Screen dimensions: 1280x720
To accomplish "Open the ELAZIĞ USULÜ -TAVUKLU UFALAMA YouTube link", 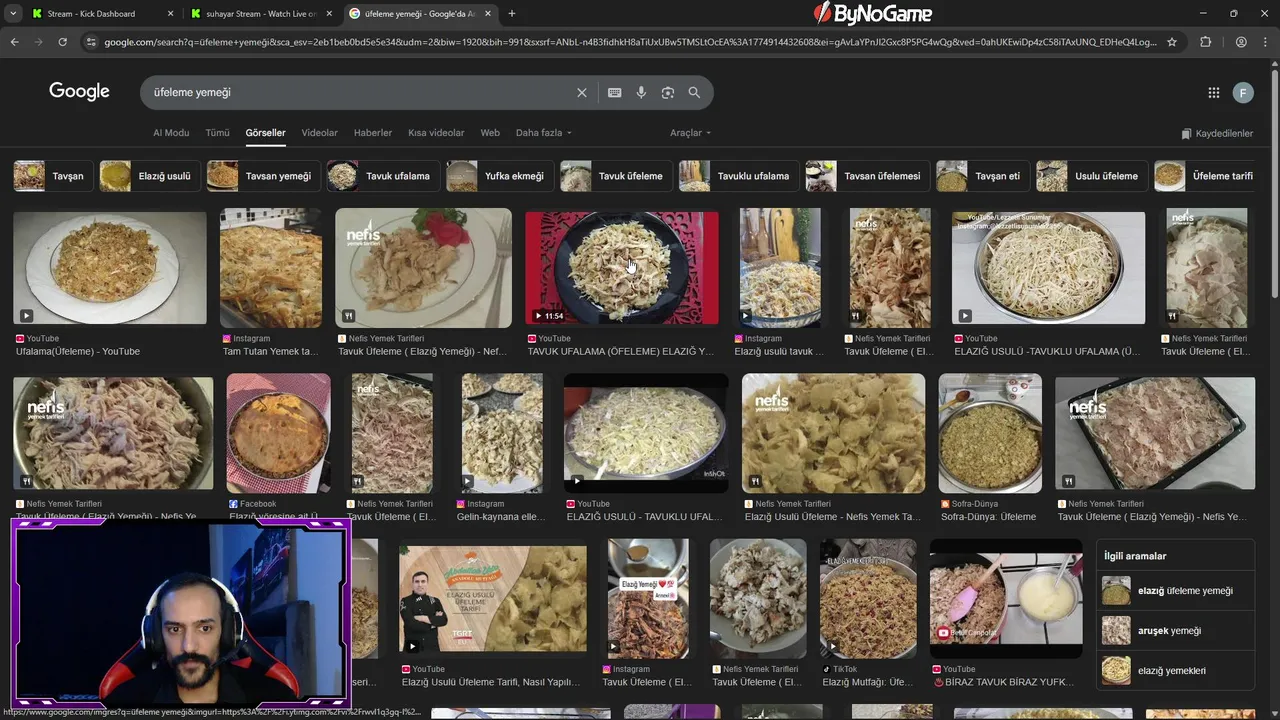I will (x=1047, y=352).
